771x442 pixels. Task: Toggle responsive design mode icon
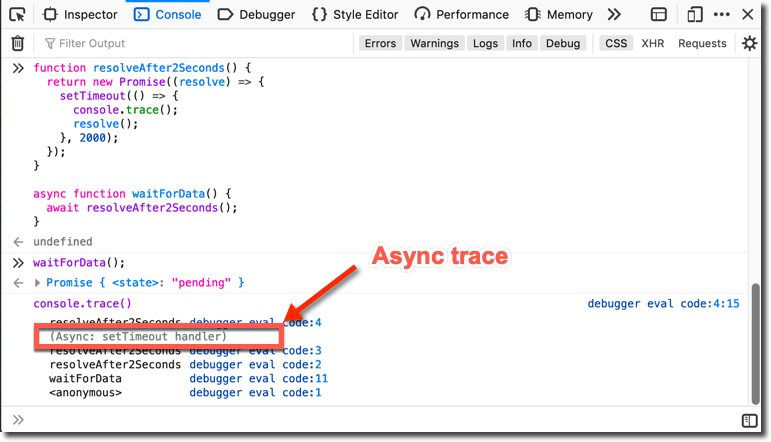point(694,15)
